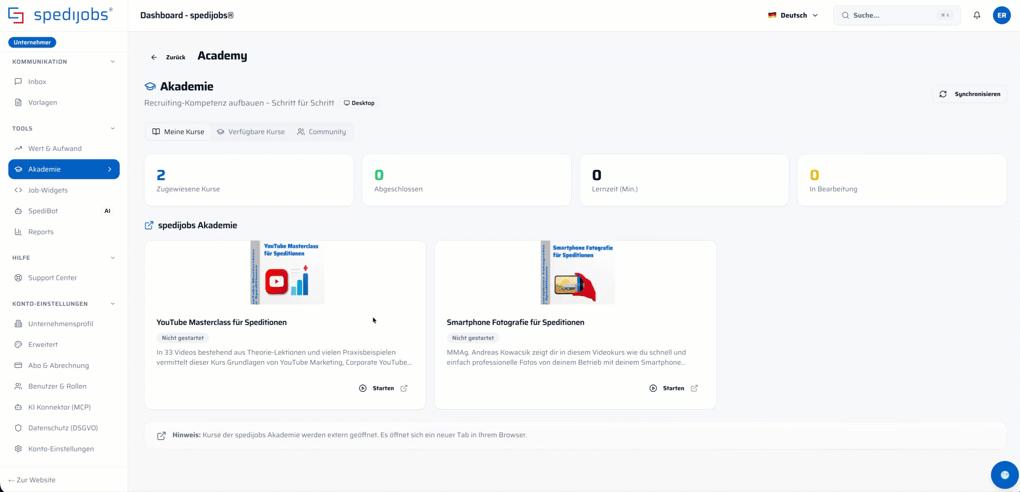Image resolution: width=1020 pixels, height=492 pixels.
Task: Collapse the Tools sidebar section
Action: pos(113,129)
